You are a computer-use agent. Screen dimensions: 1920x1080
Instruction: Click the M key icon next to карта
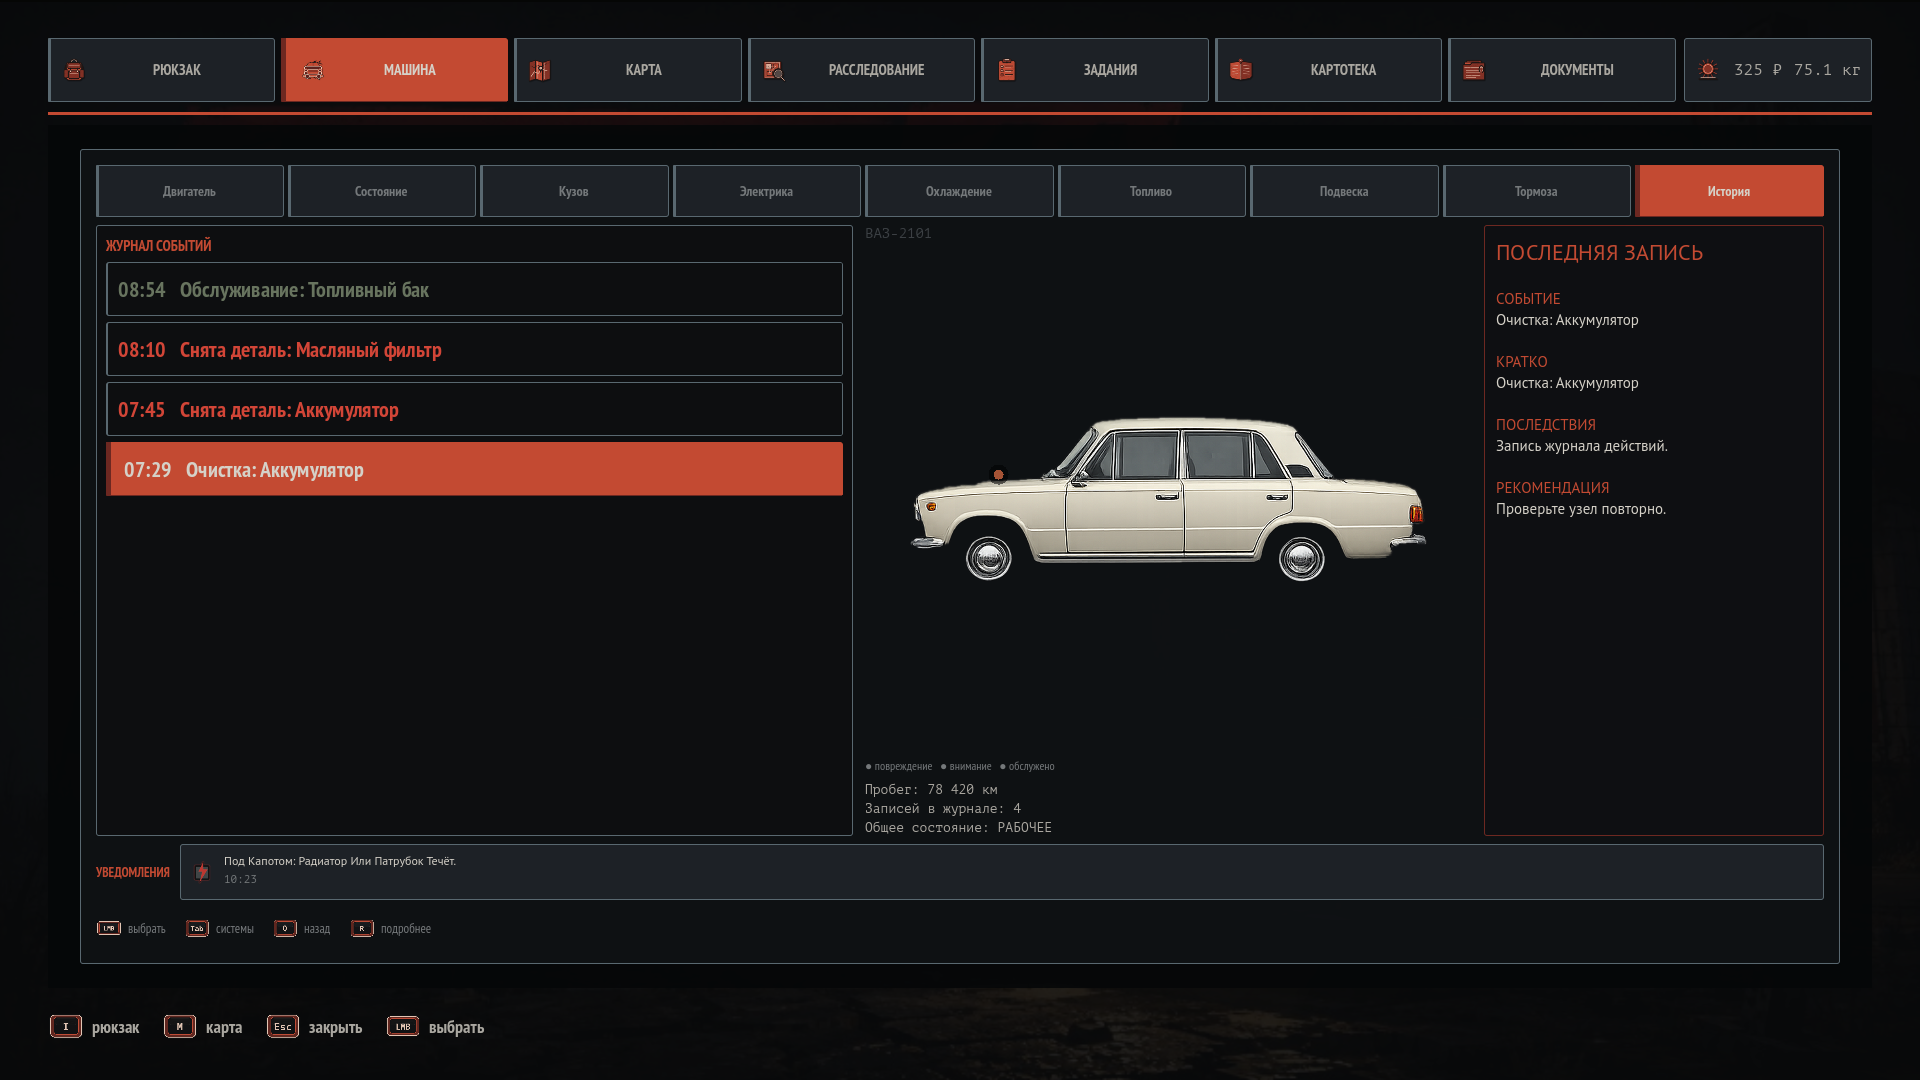point(180,1026)
